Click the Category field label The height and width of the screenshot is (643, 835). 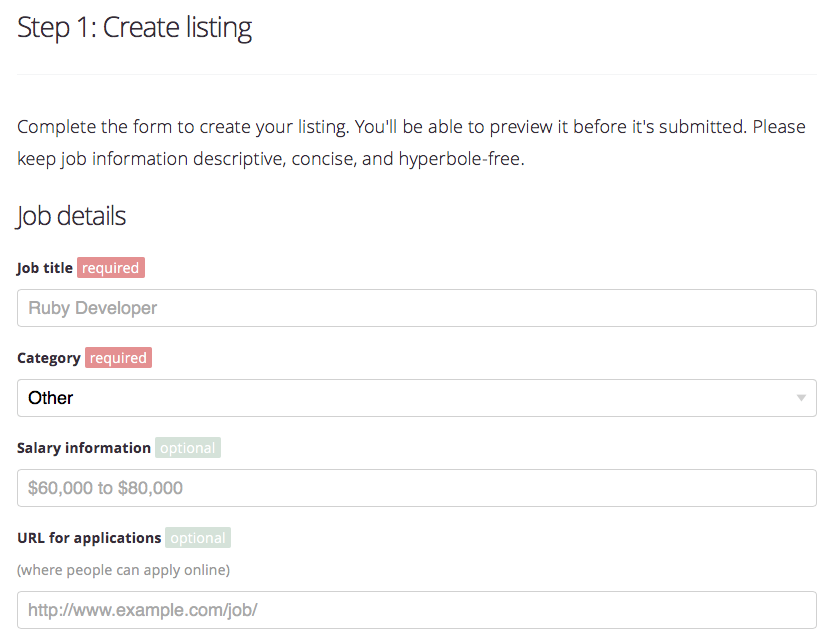(x=49, y=358)
